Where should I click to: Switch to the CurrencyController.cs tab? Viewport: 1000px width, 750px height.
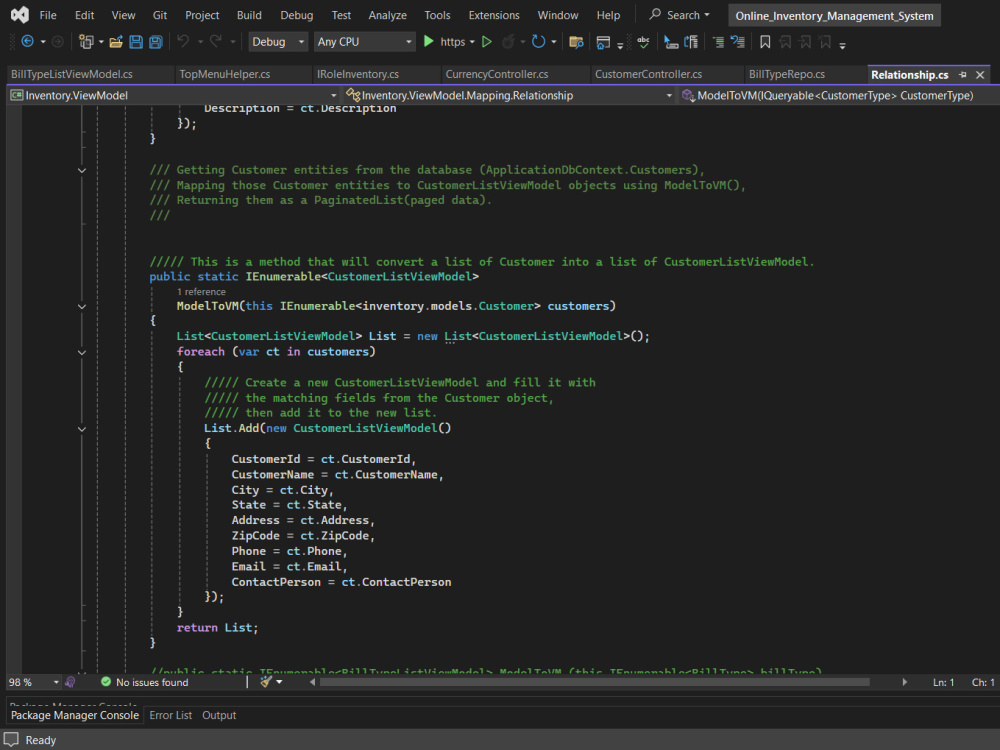click(497, 74)
